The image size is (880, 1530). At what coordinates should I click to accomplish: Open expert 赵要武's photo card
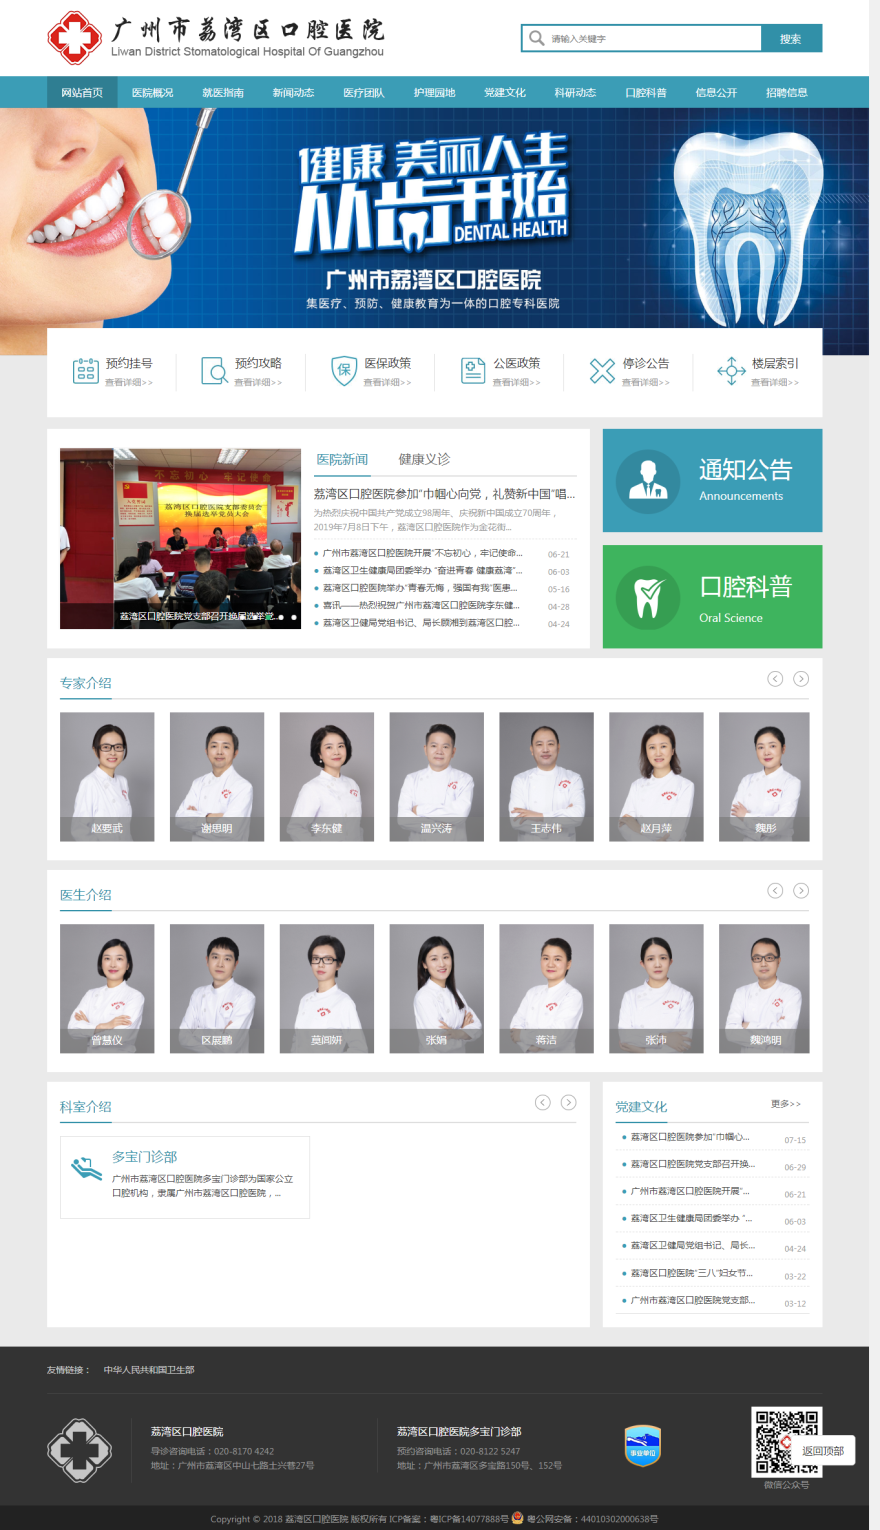coord(107,776)
